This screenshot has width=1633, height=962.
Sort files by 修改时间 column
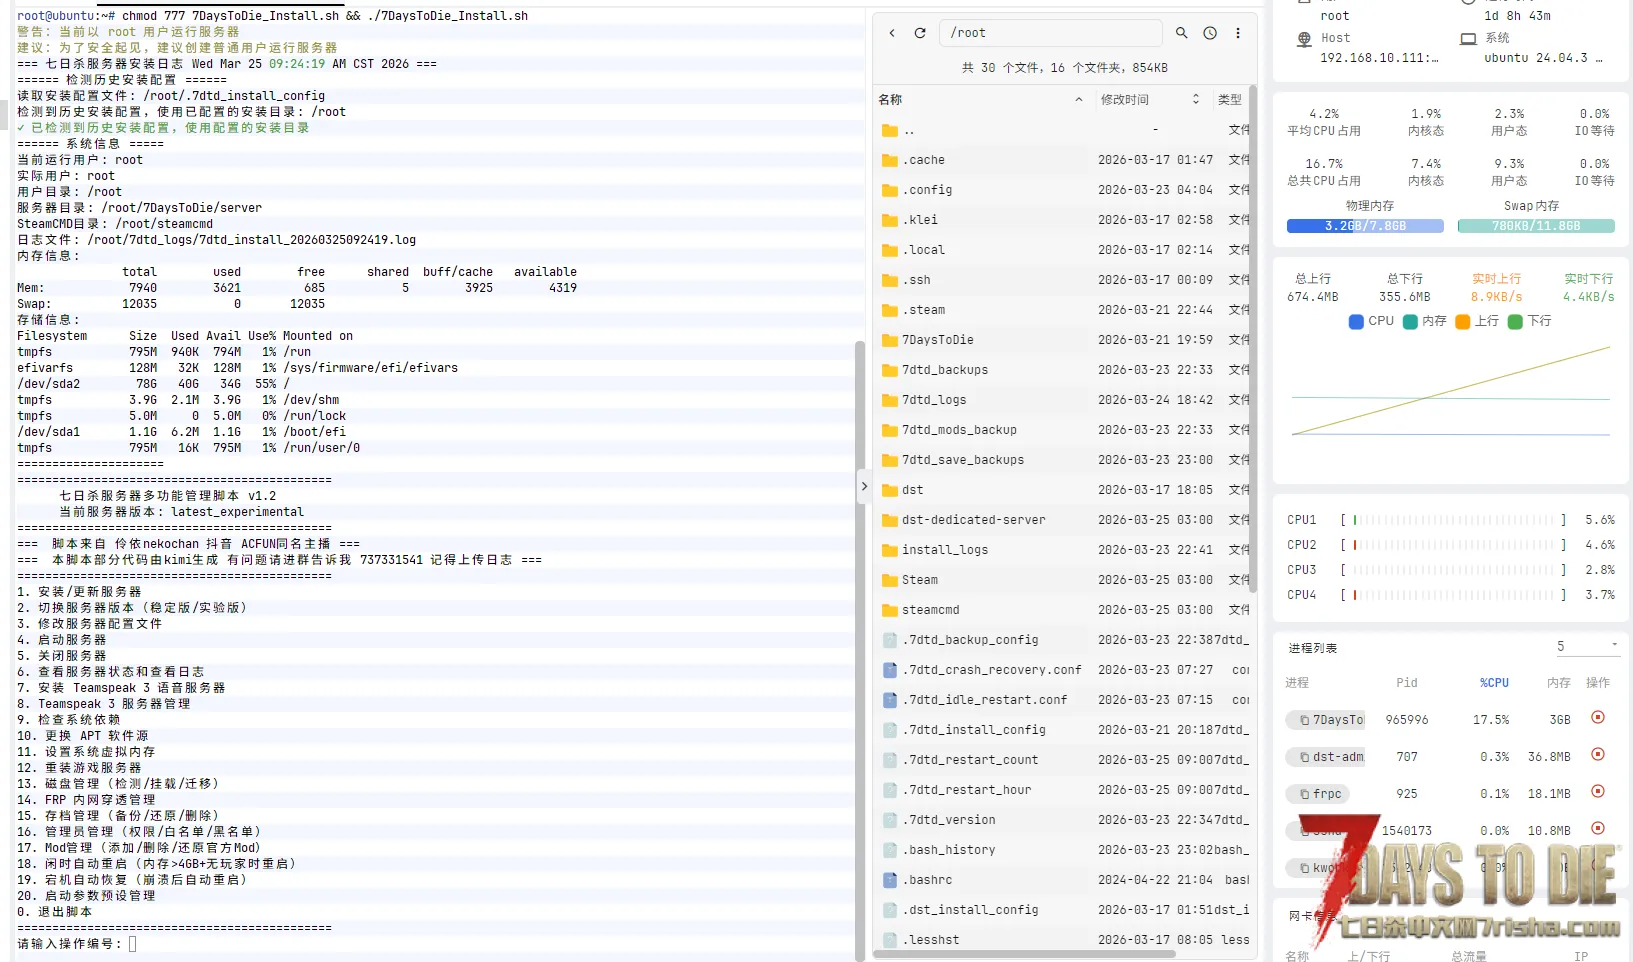pos(1125,100)
